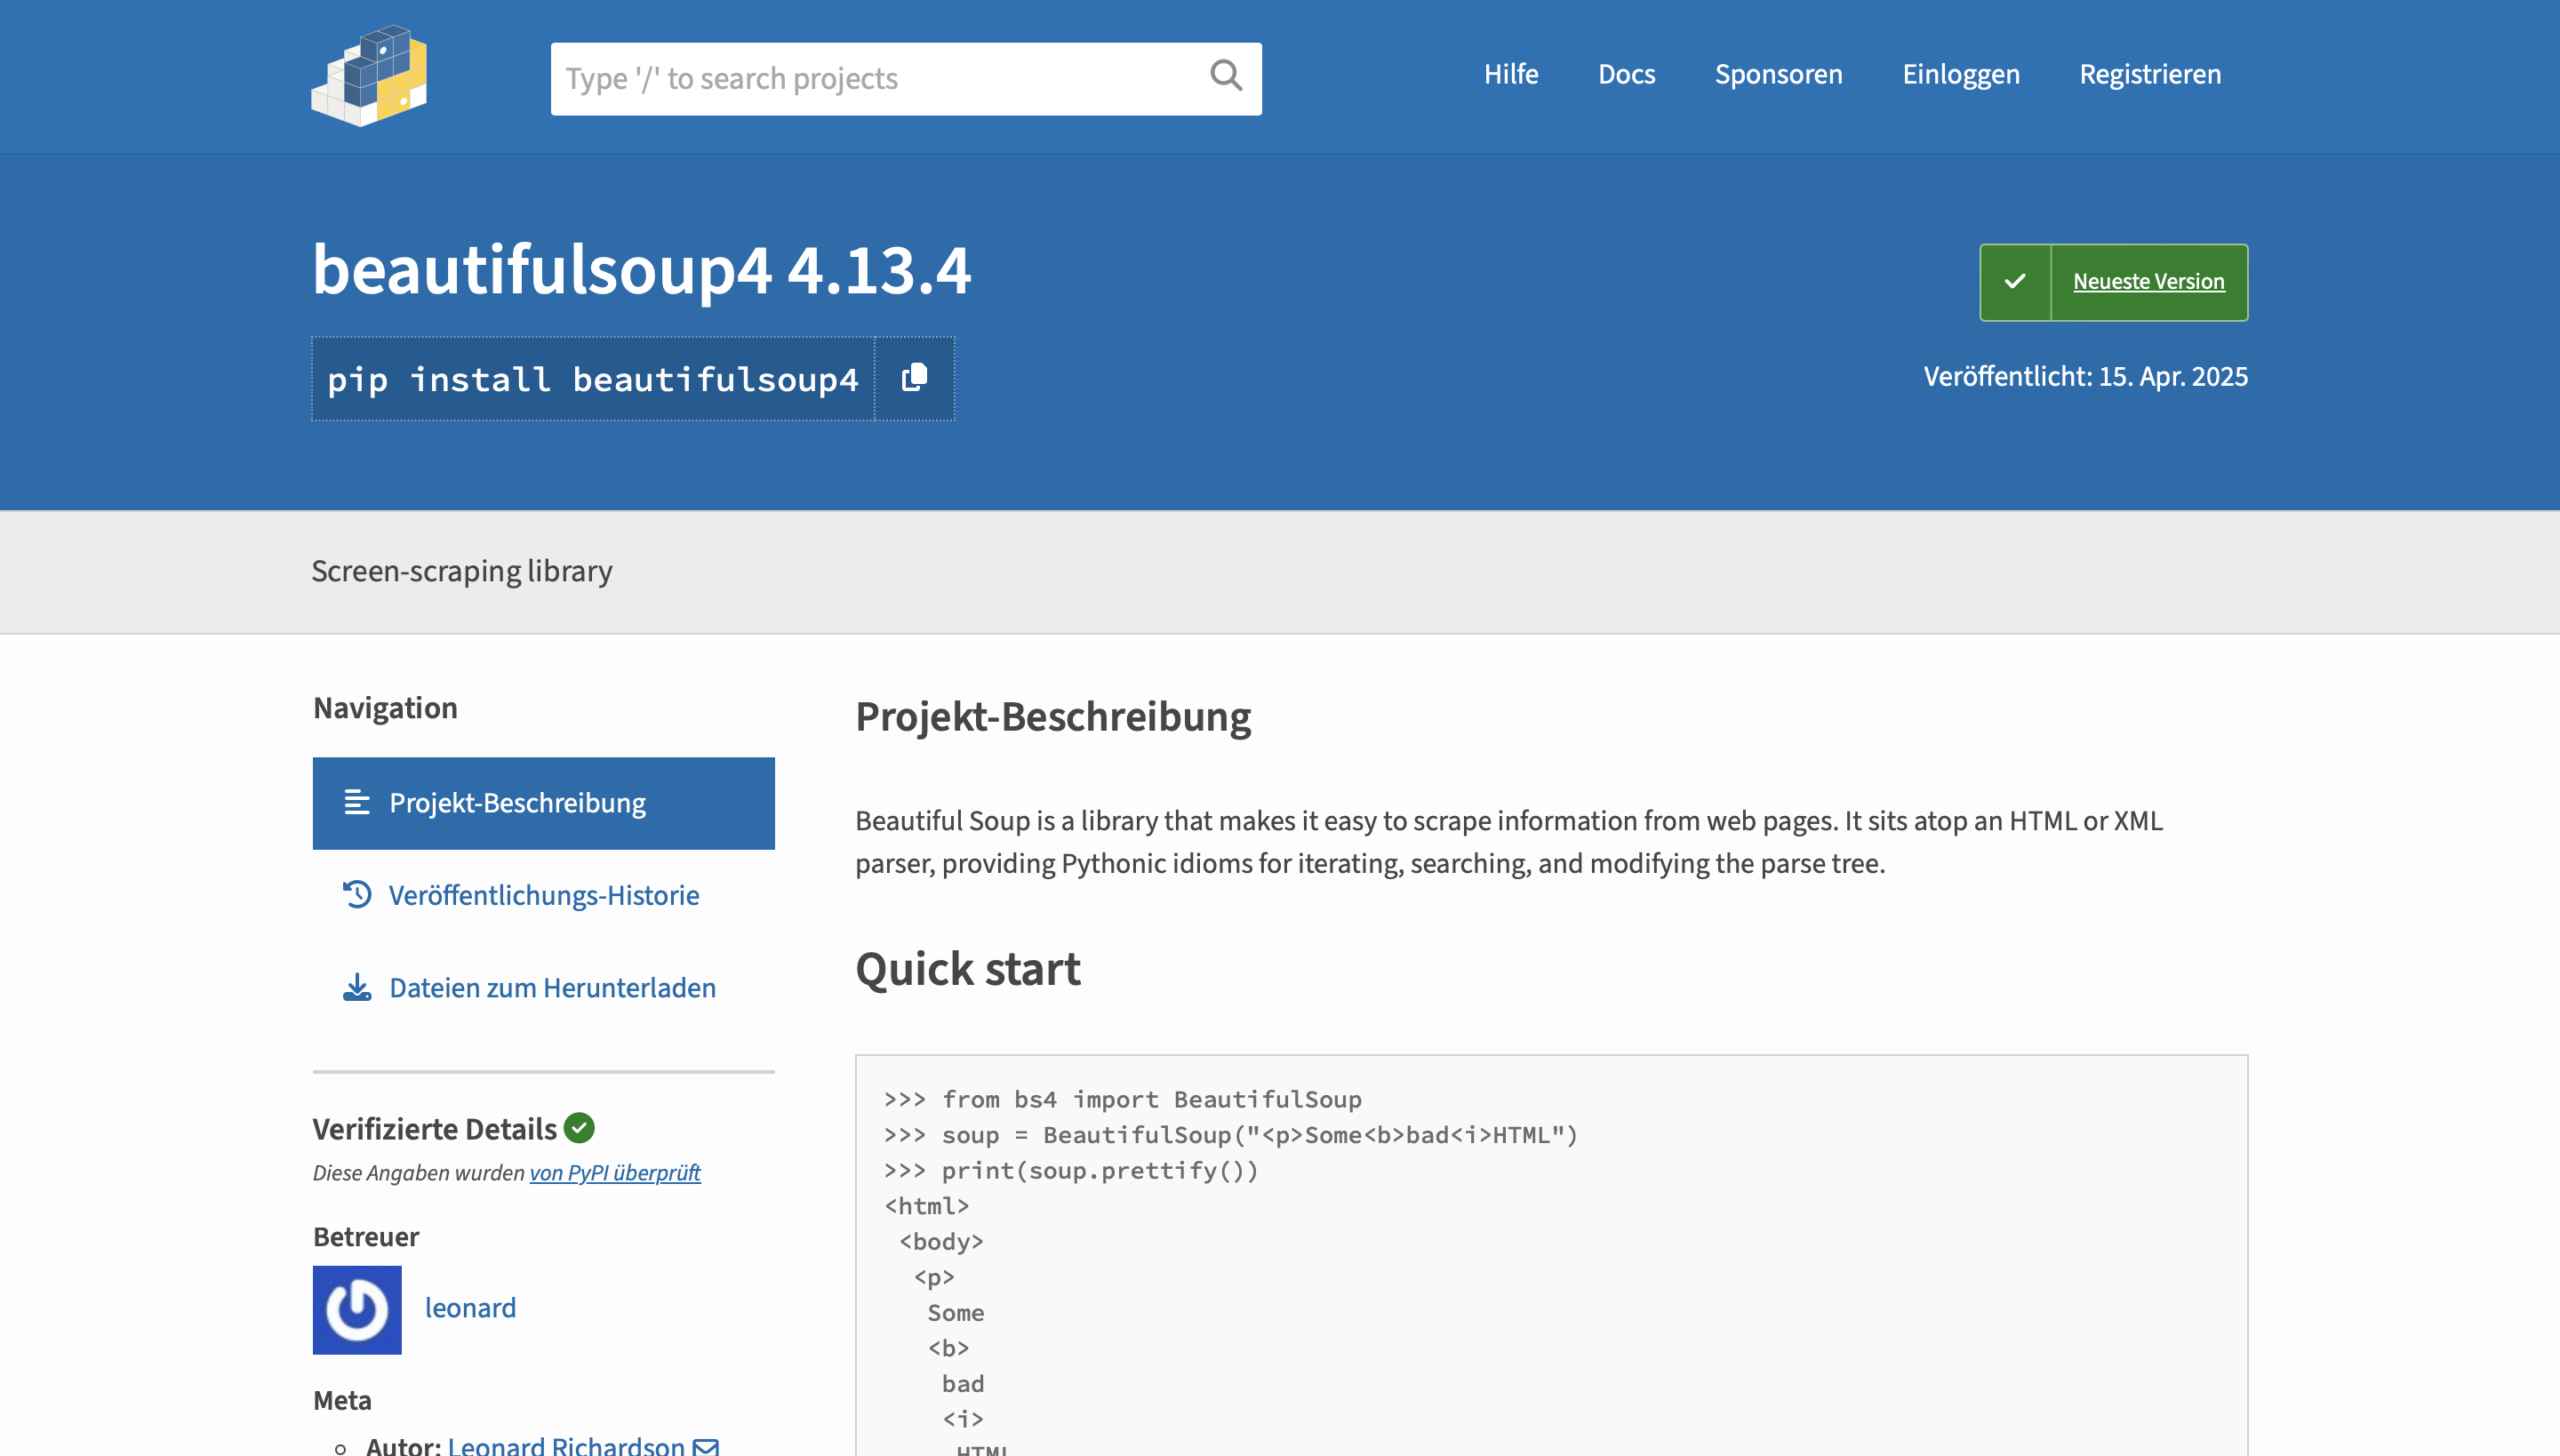Click the Neueste Version button
The height and width of the screenshot is (1456, 2560).
pyautogui.click(x=2114, y=282)
